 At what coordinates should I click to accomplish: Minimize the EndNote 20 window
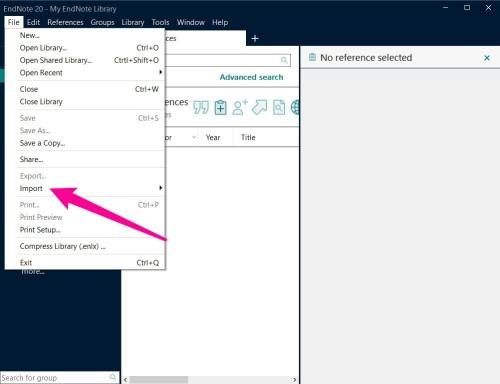pyautogui.click(x=446, y=8)
